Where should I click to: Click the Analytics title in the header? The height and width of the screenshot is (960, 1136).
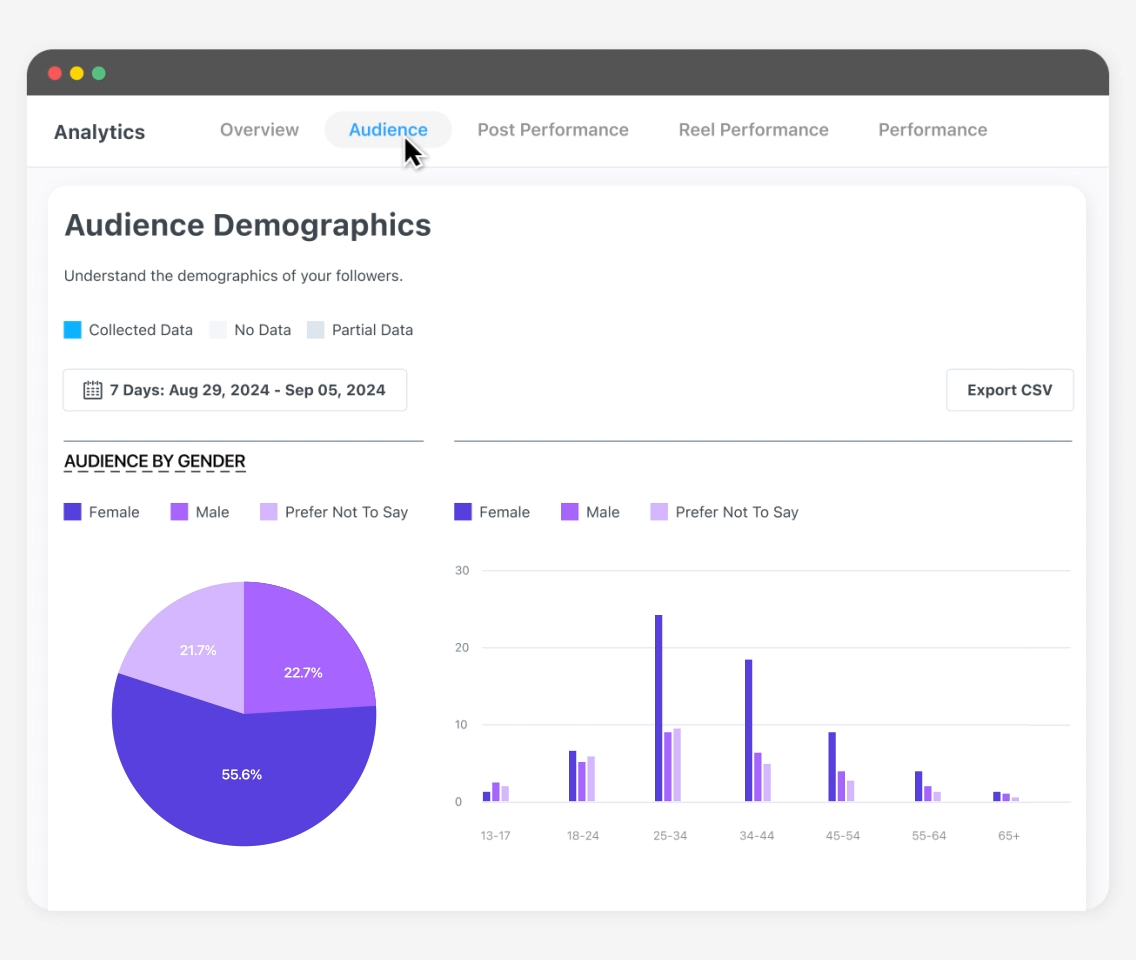coord(99,132)
